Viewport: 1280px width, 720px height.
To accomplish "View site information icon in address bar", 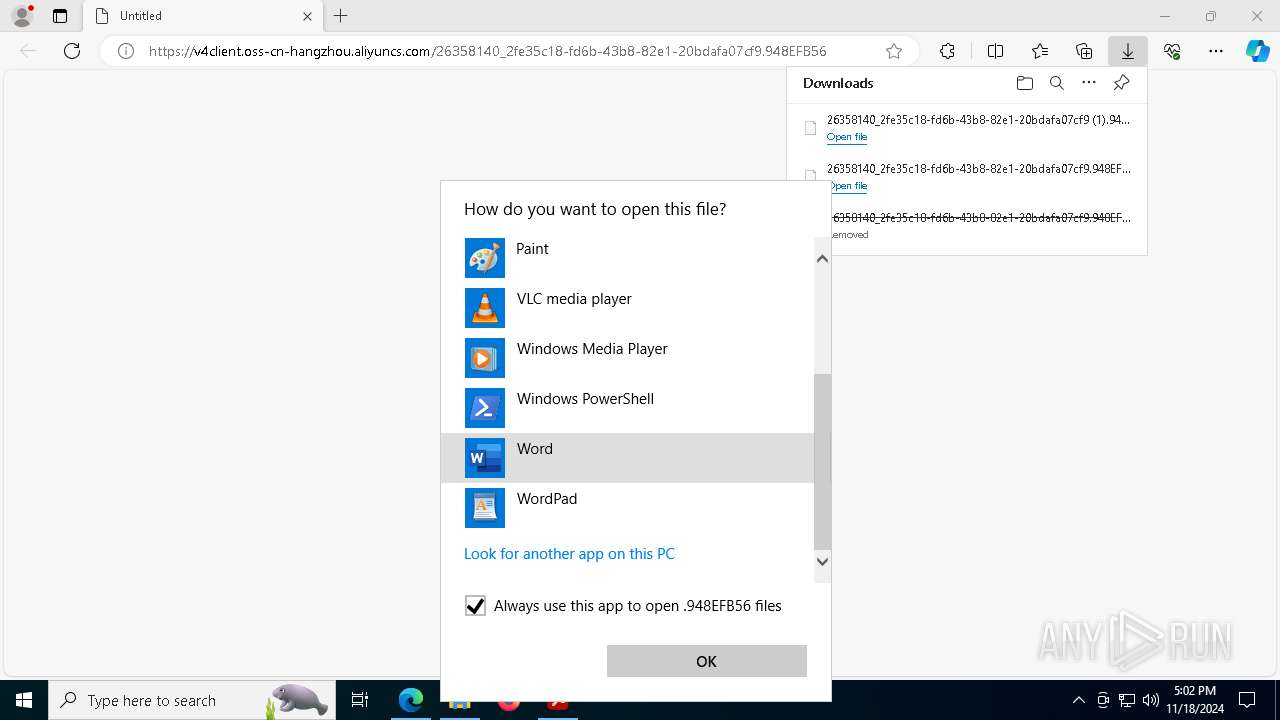I will [126, 51].
